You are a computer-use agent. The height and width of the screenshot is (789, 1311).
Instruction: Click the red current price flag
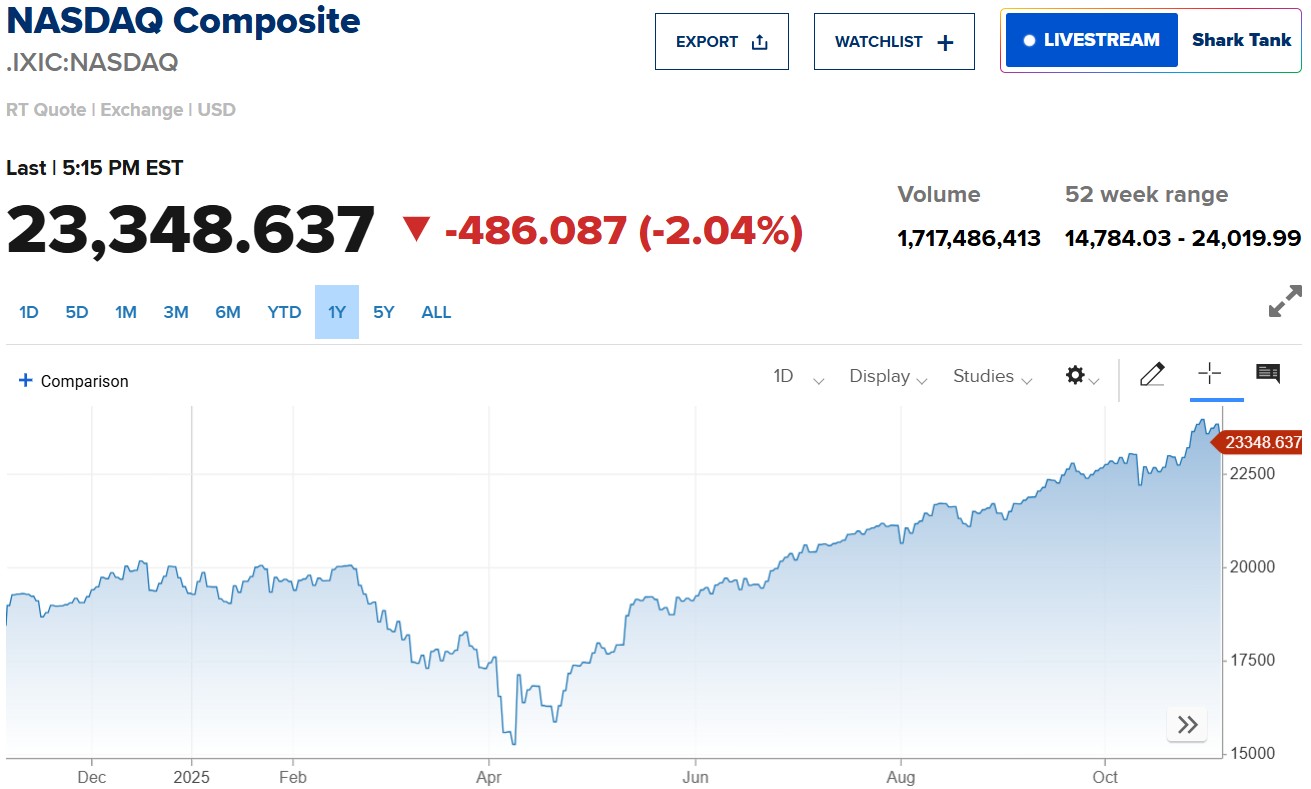click(1261, 442)
